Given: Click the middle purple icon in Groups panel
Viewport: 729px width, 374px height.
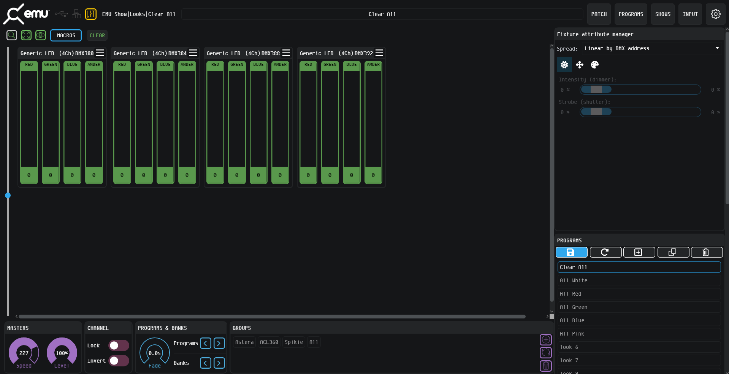Looking at the screenshot, I should point(545,353).
